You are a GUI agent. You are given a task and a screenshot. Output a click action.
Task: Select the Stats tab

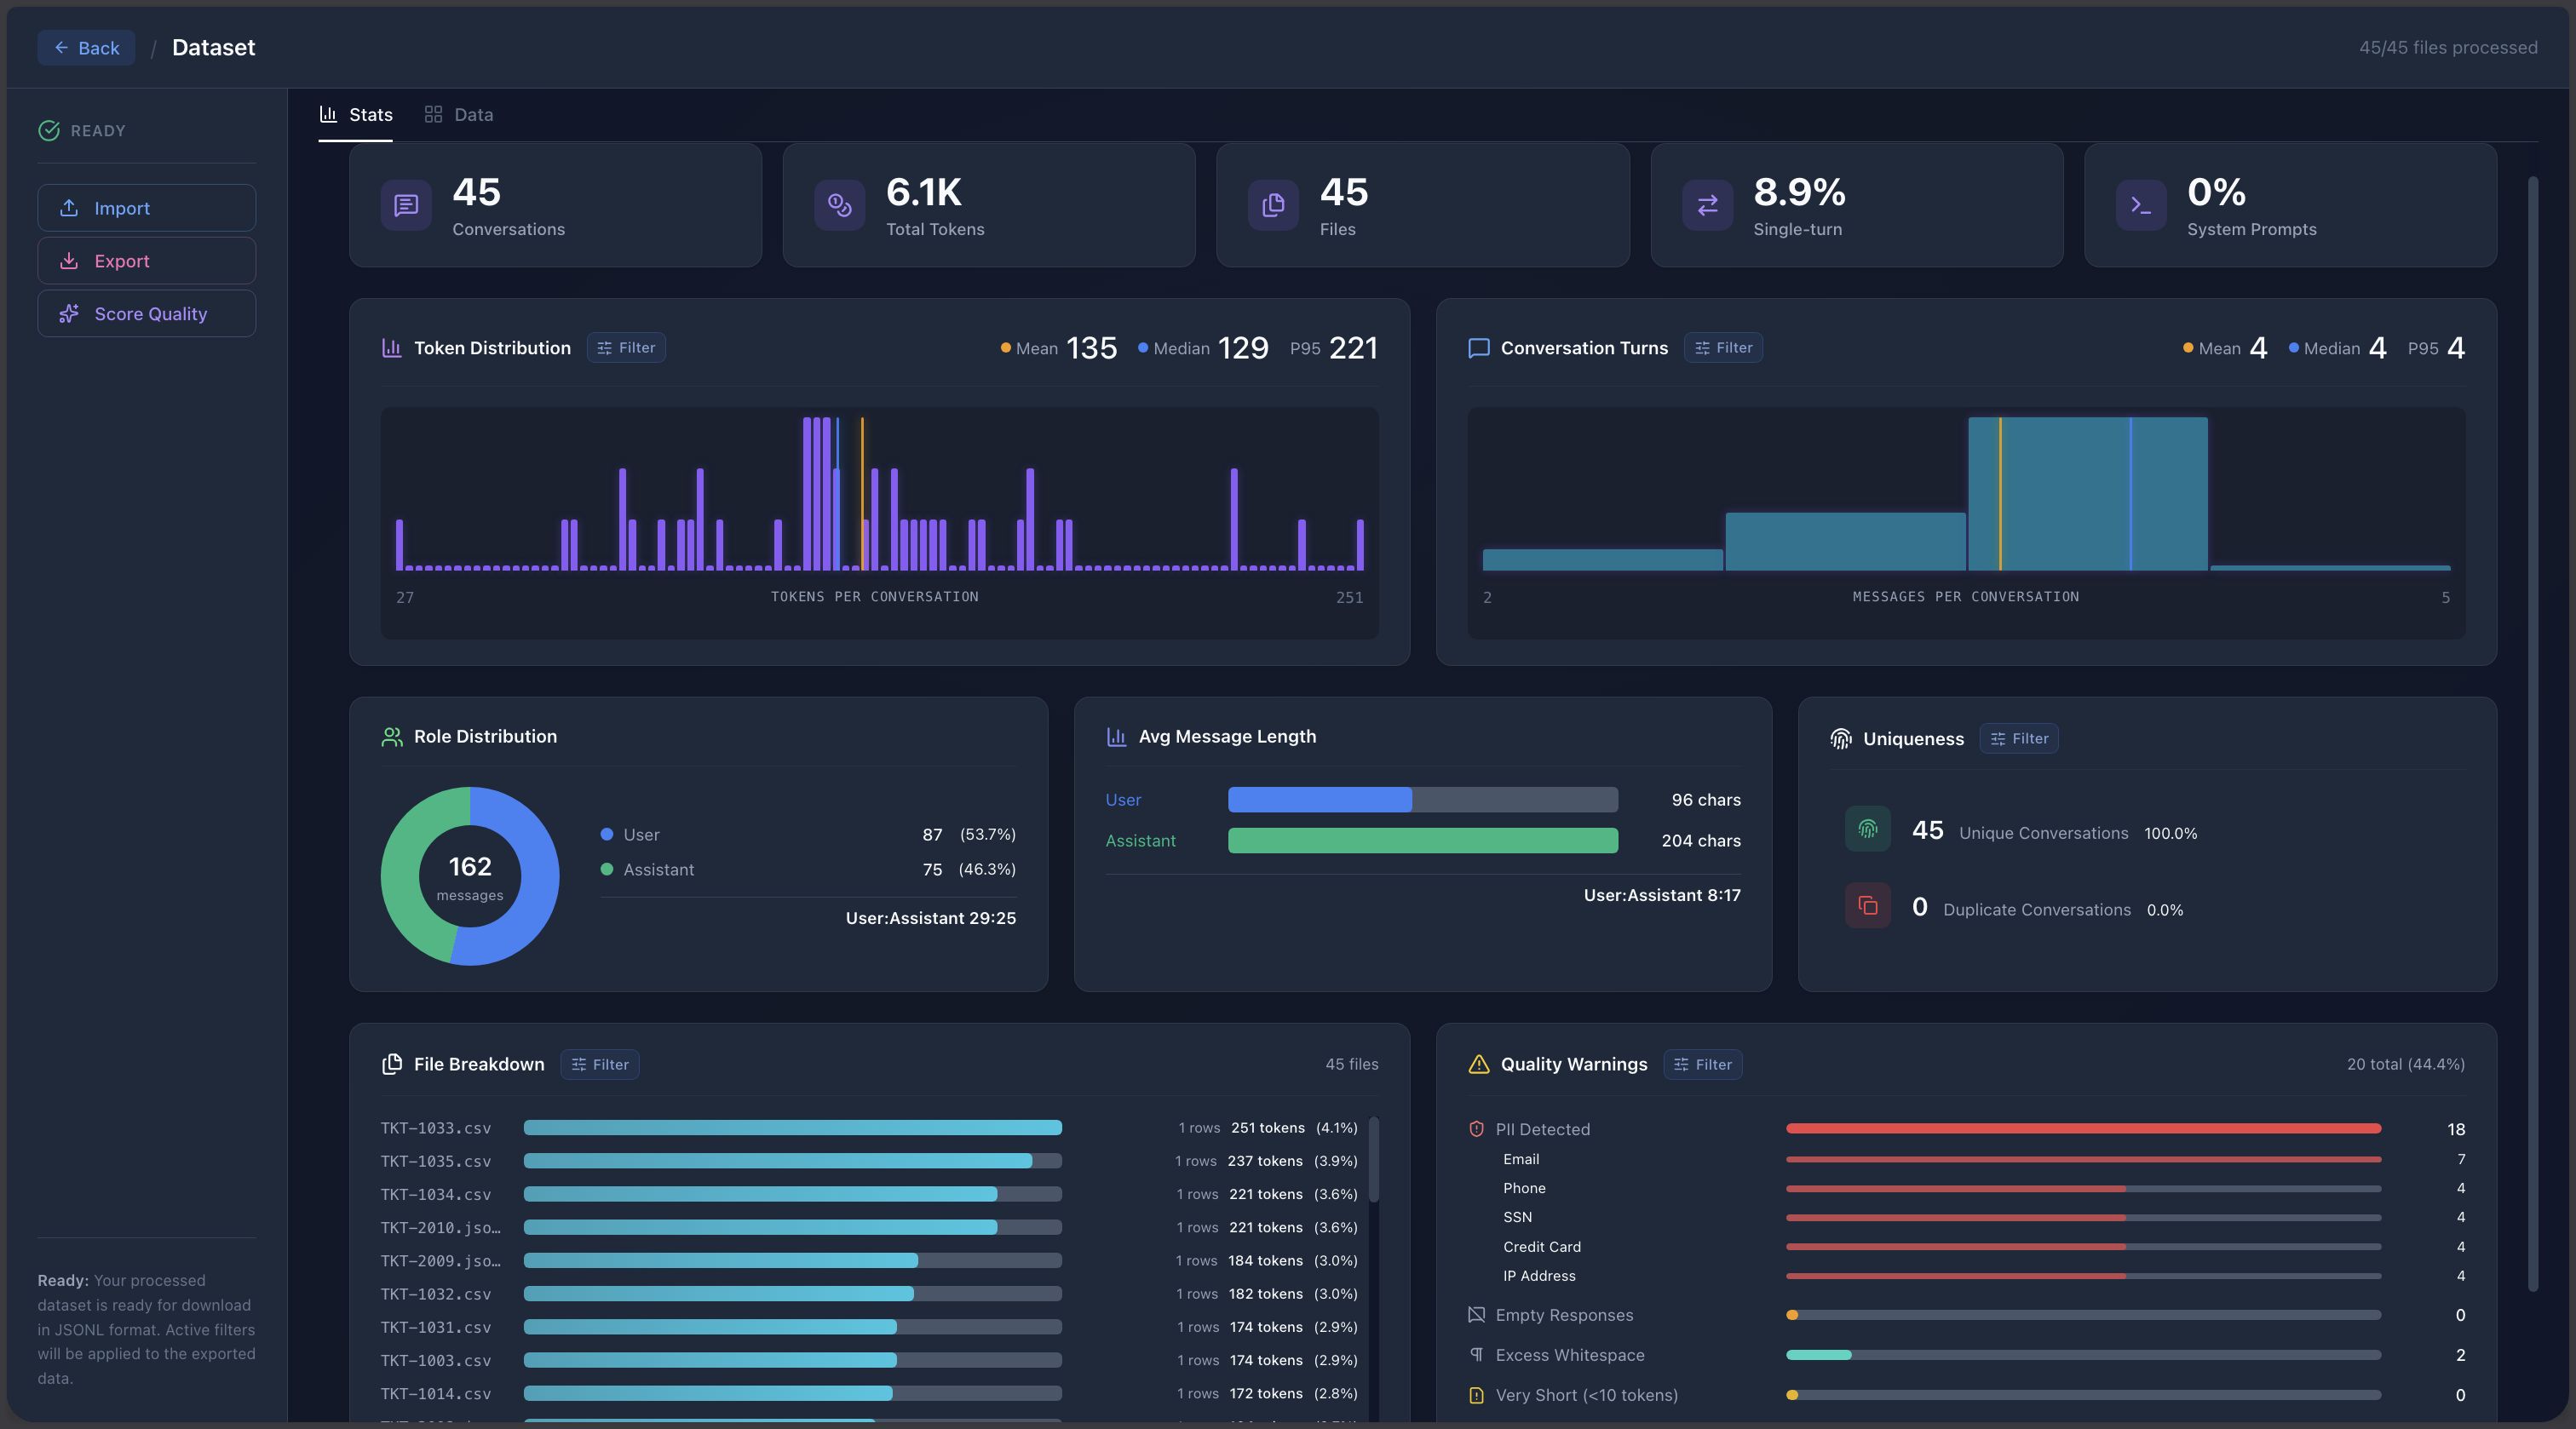(x=356, y=114)
